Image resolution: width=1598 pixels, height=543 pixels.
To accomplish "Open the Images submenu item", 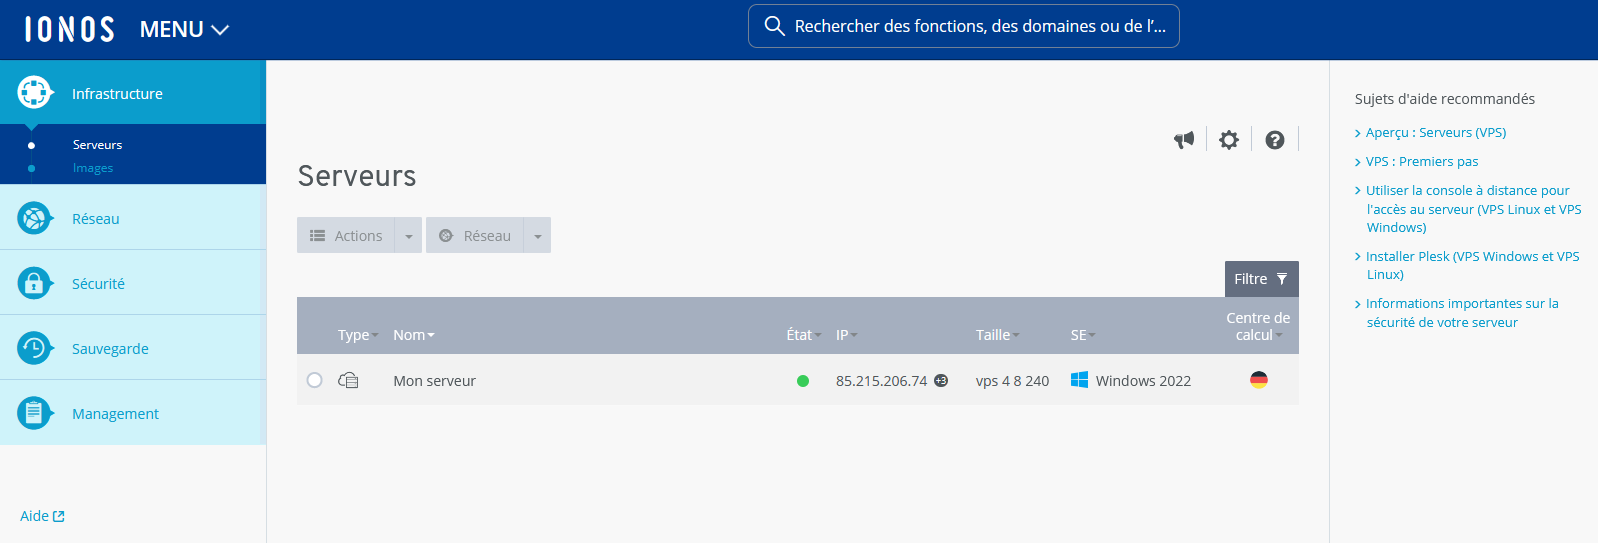I will click(x=93, y=168).
